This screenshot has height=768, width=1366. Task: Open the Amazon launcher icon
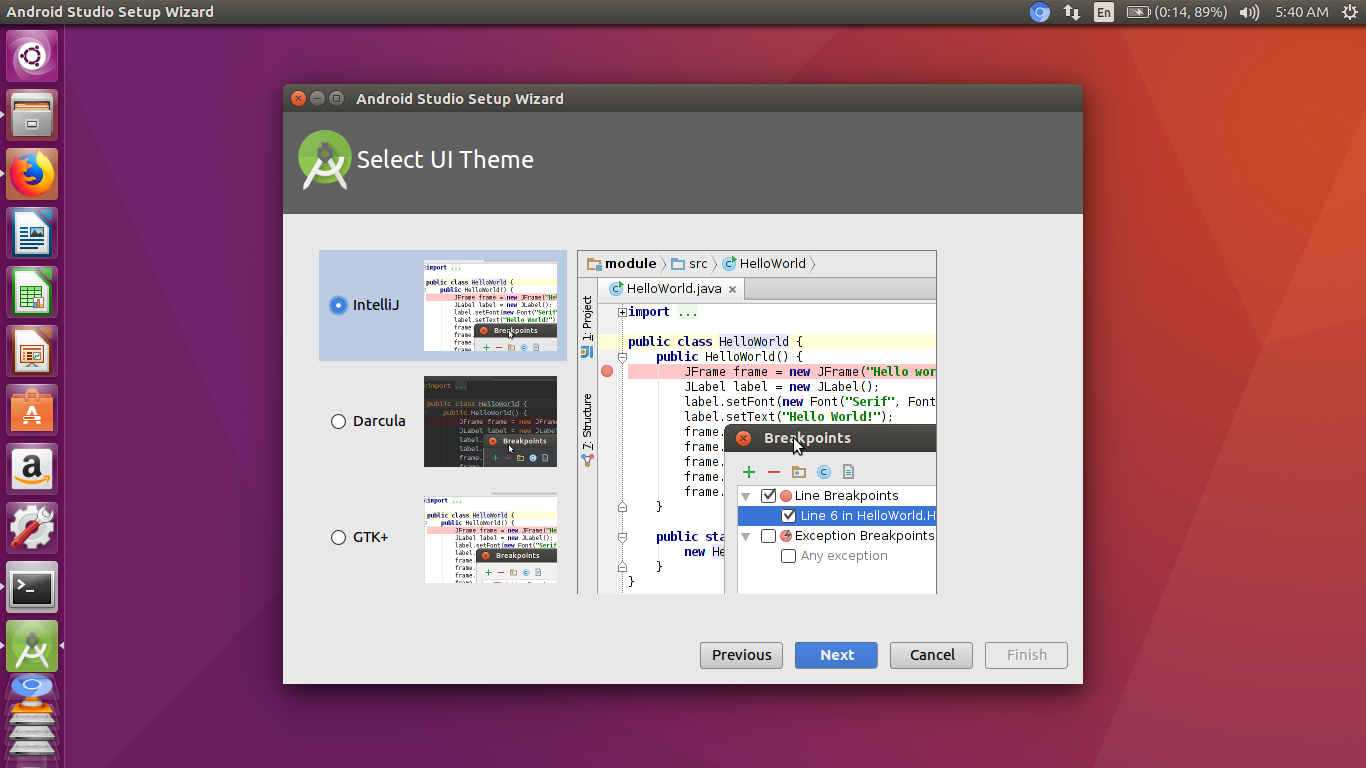pos(32,469)
